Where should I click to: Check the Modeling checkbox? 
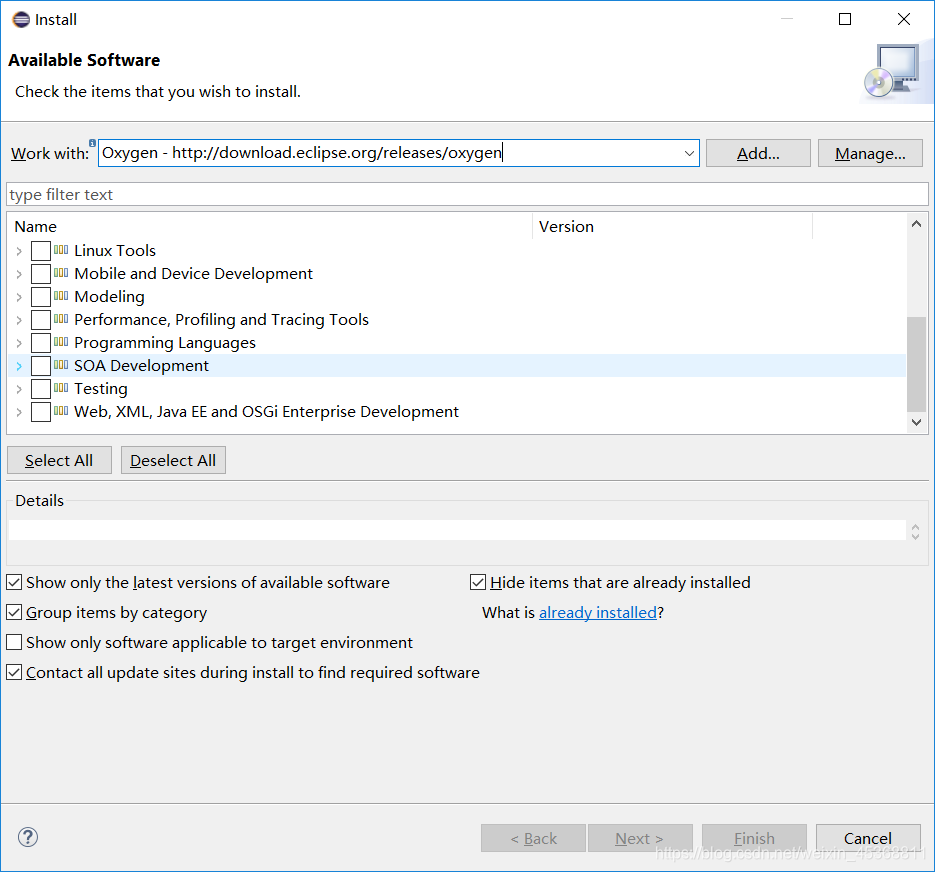coord(41,296)
